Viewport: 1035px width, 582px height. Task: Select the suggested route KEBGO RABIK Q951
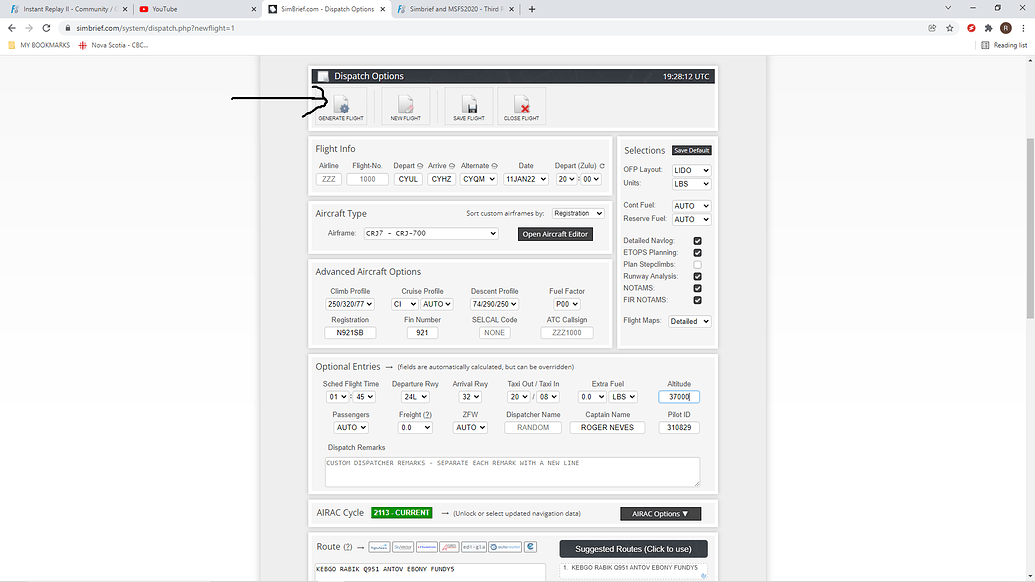(x=633, y=566)
